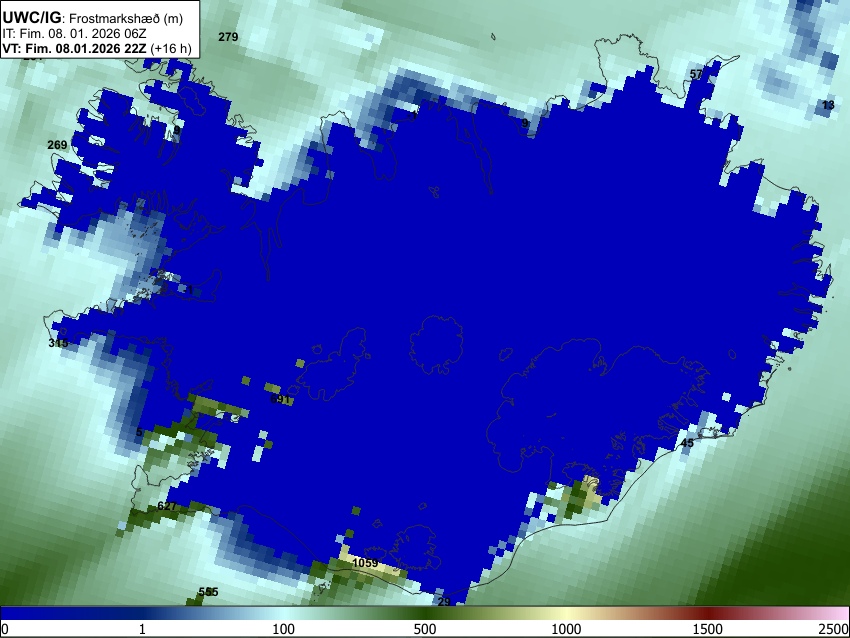
Task: Pick the dark red color bar section above 1500
Action: (x=707, y=613)
